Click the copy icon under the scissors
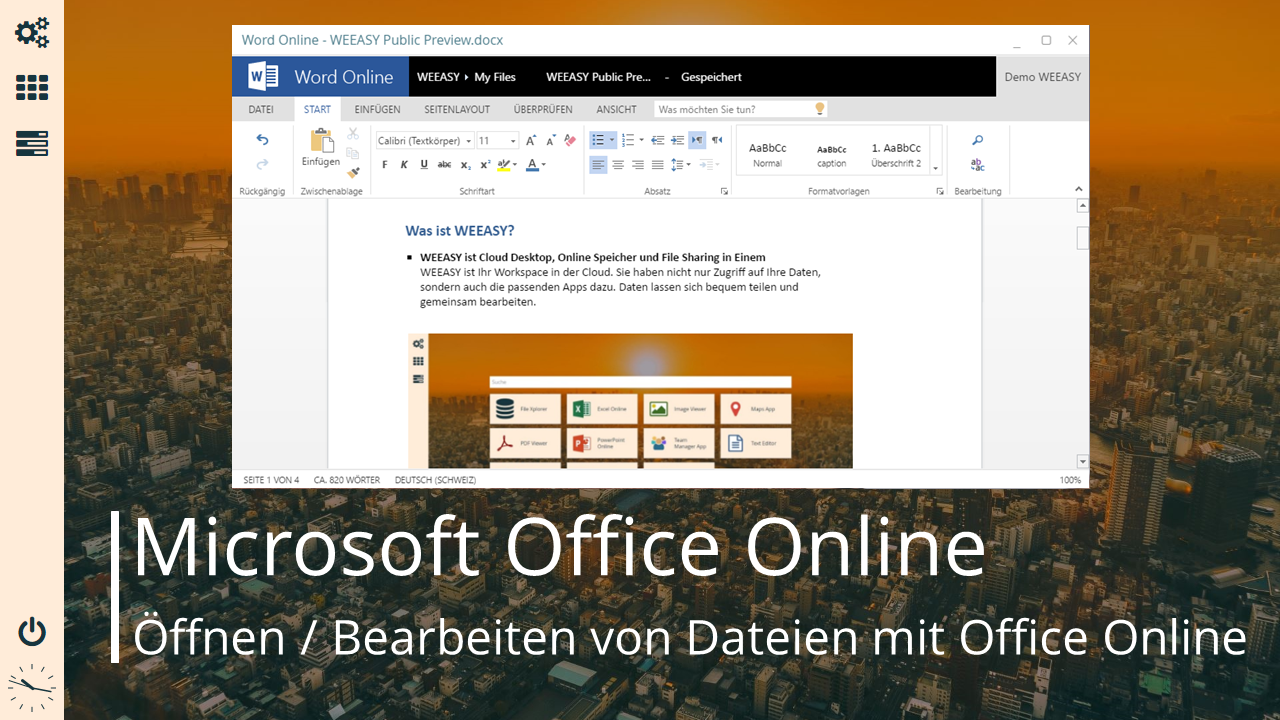1280x720 pixels. click(353, 153)
